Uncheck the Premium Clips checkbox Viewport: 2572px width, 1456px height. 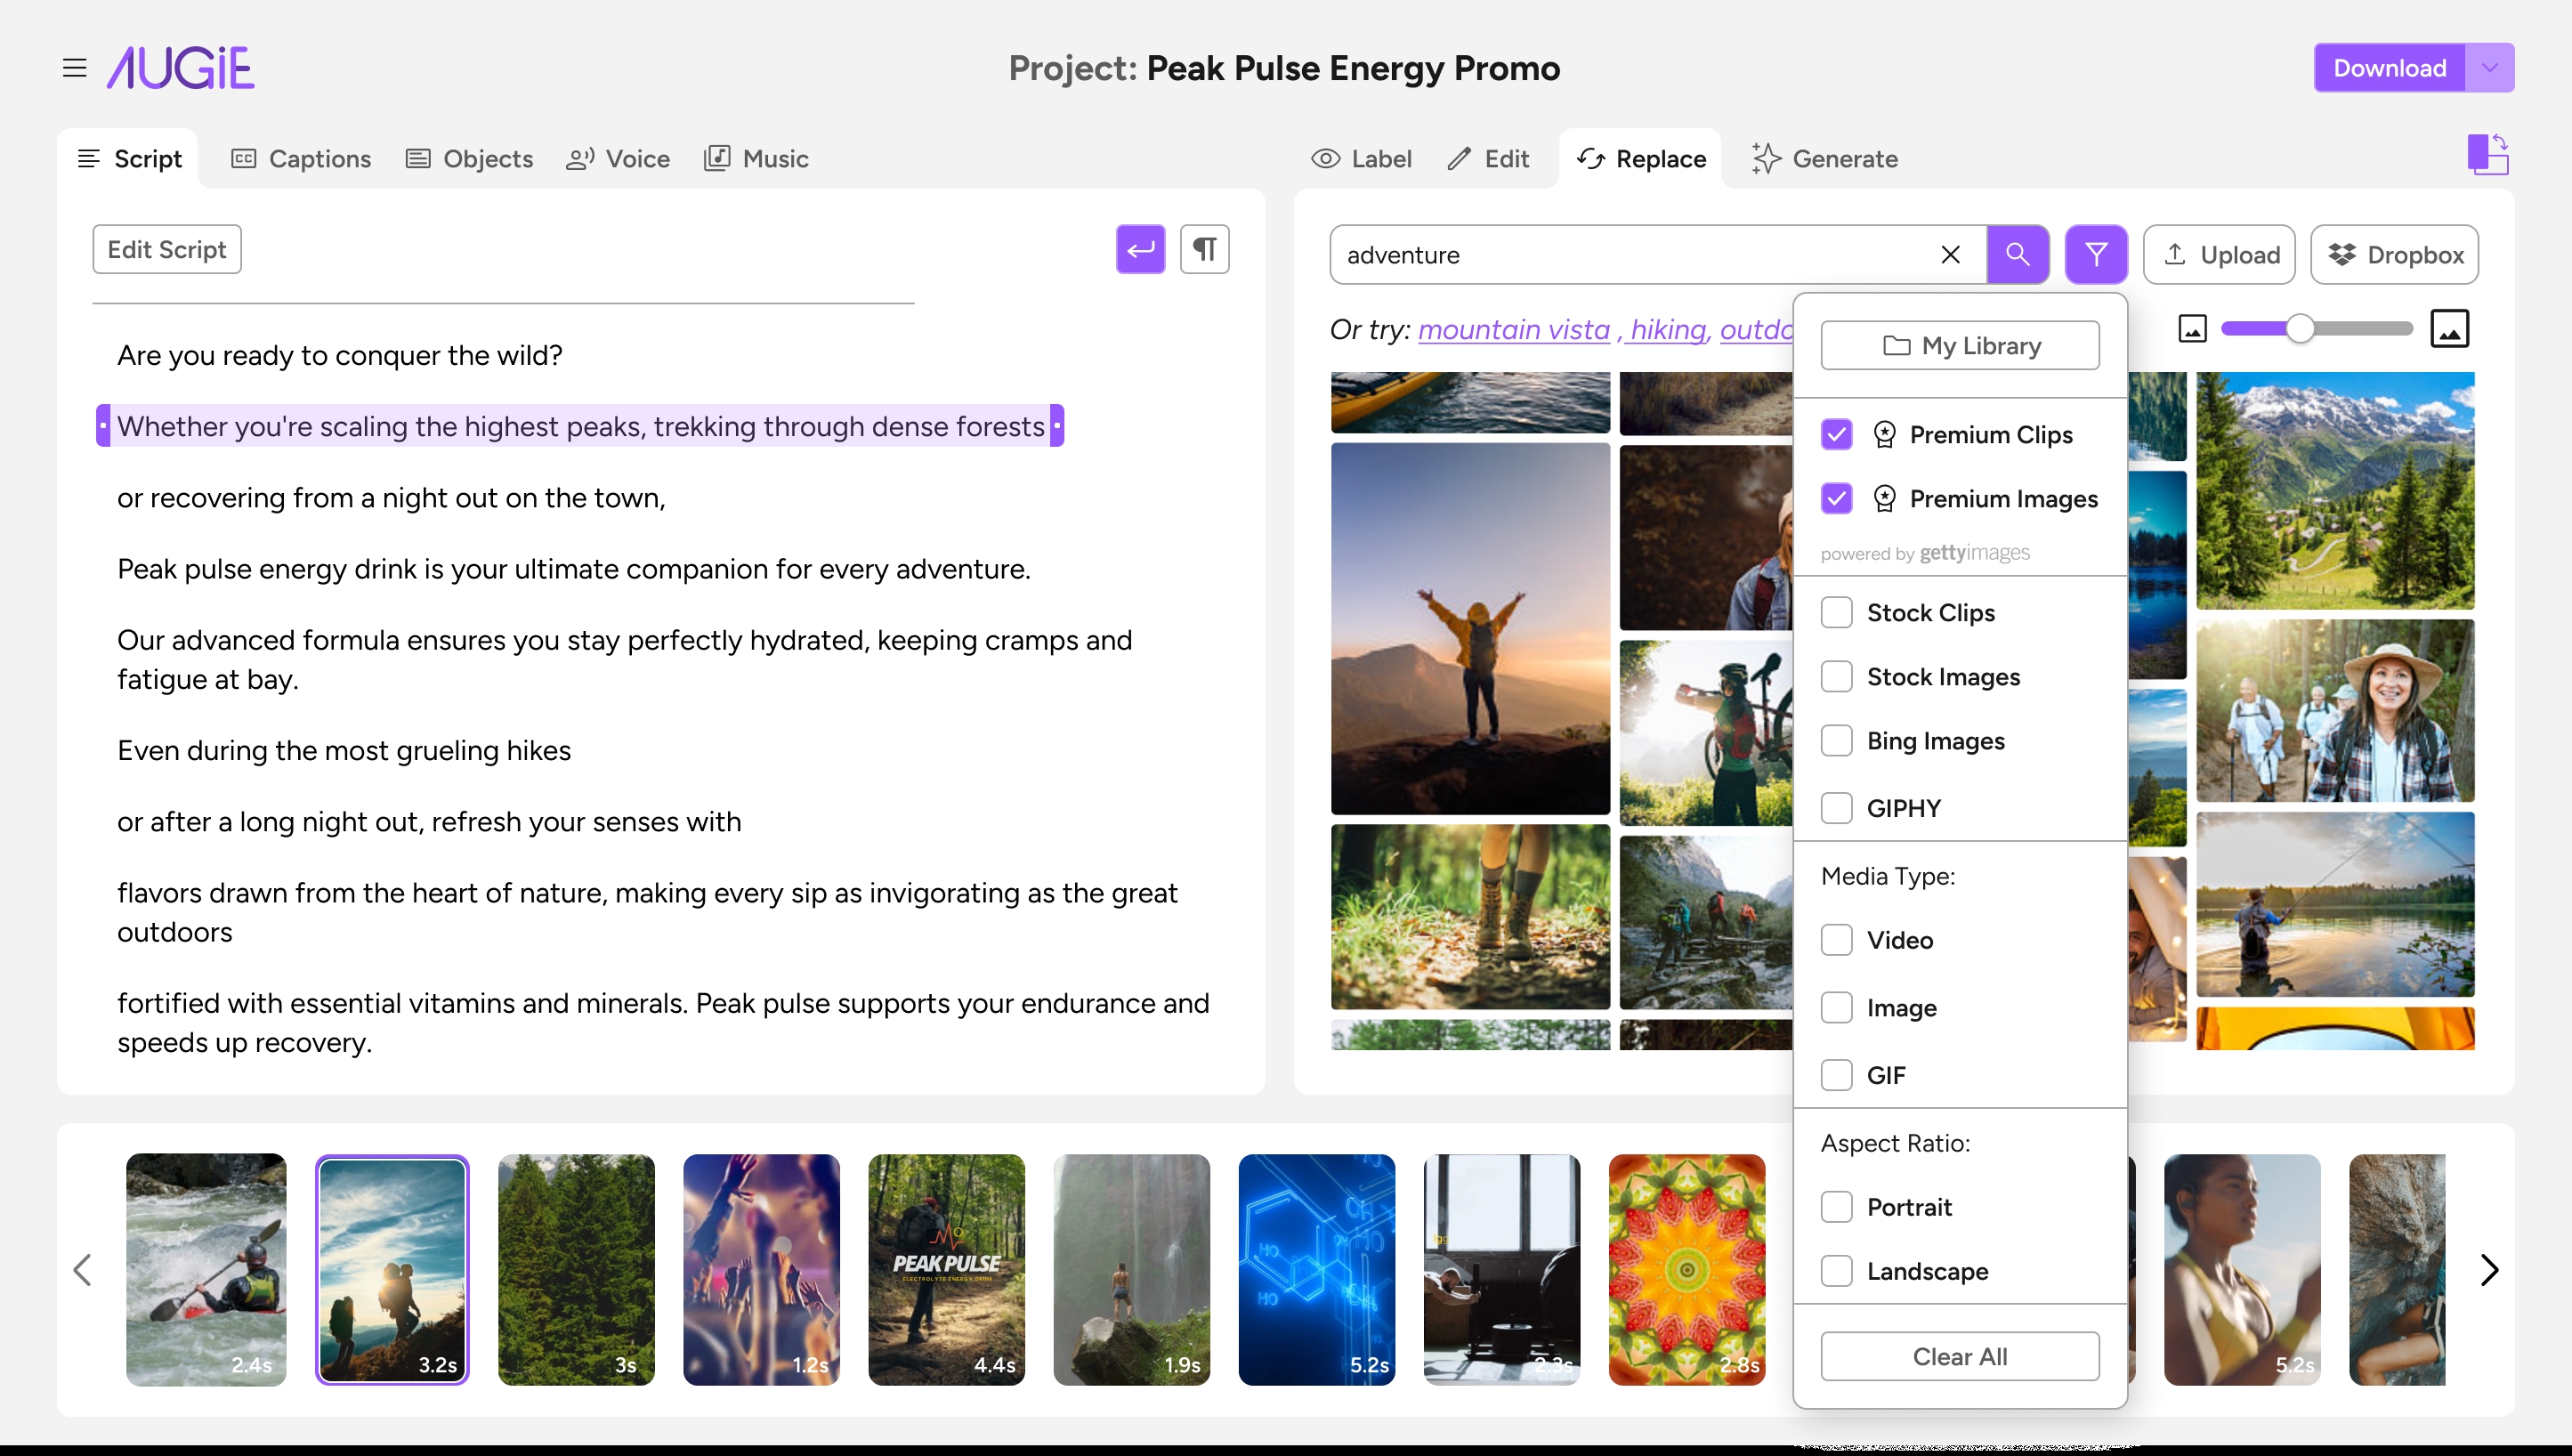1836,434
